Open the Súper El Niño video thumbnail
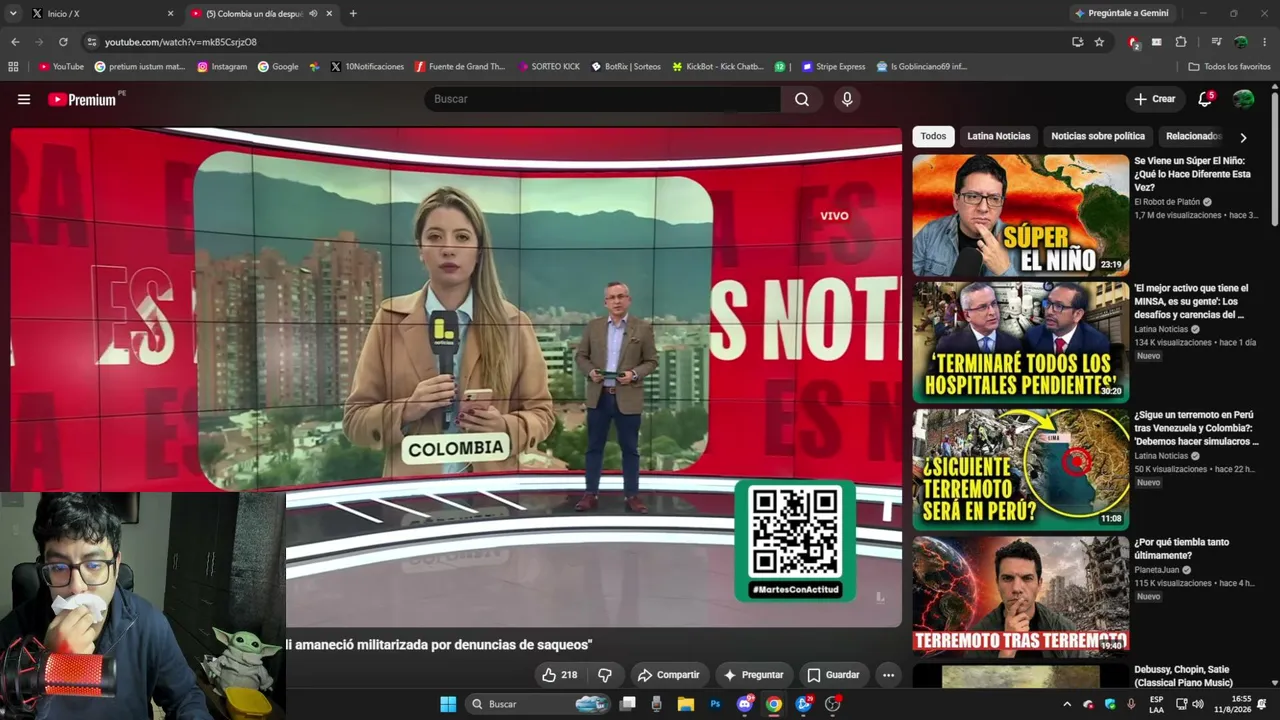1280x720 pixels. pyautogui.click(x=1020, y=215)
